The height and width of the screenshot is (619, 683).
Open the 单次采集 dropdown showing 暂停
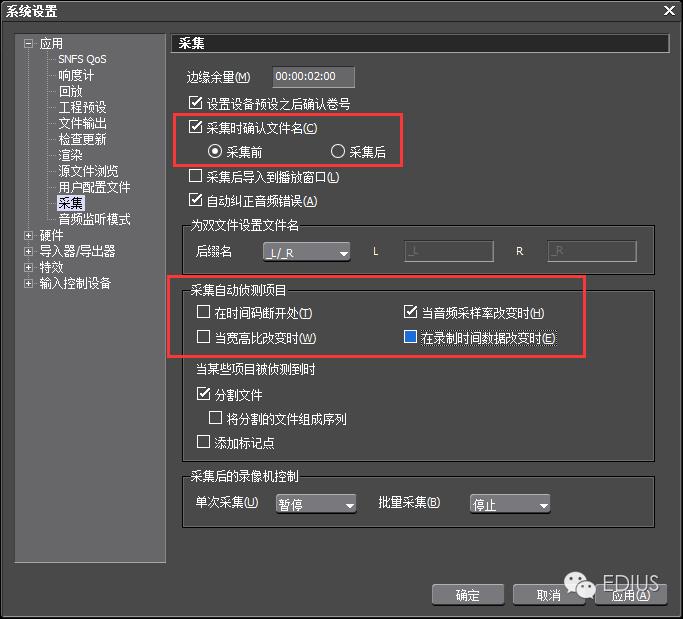(x=316, y=504)
